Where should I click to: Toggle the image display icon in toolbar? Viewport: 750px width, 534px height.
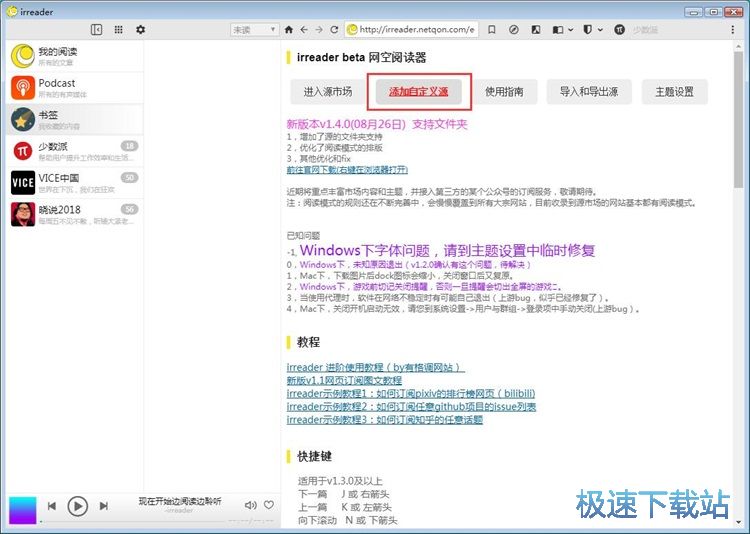pos(536,30)
